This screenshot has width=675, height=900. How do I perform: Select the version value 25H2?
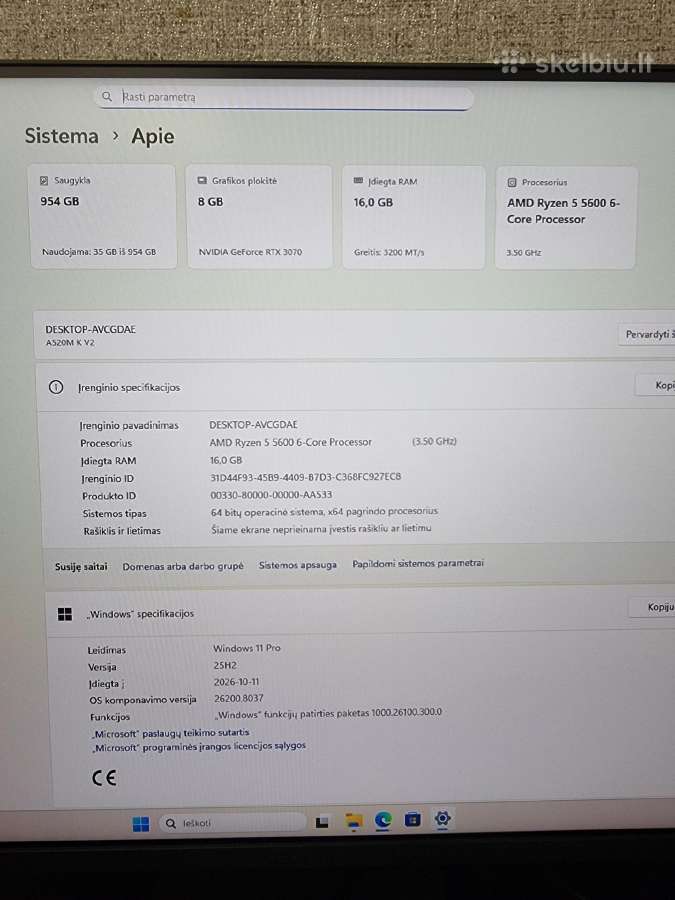(225, 665)
